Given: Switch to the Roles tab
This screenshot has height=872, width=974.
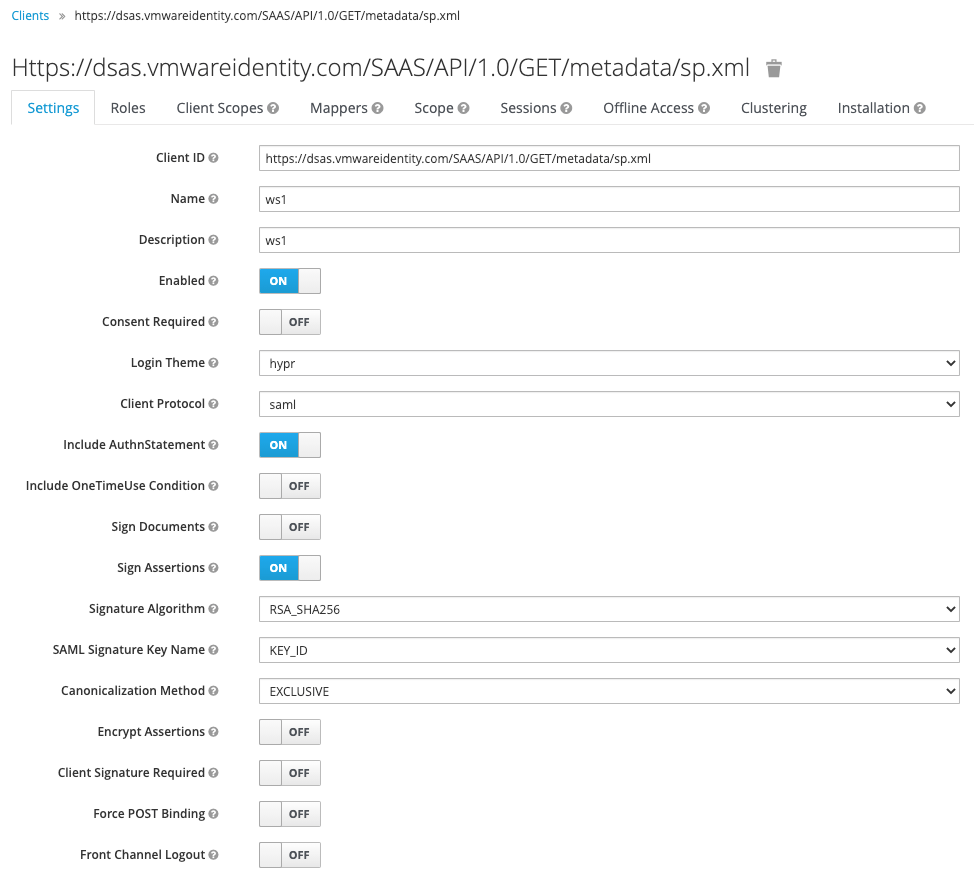Looking at the screenshot, I should pos(128,108).
